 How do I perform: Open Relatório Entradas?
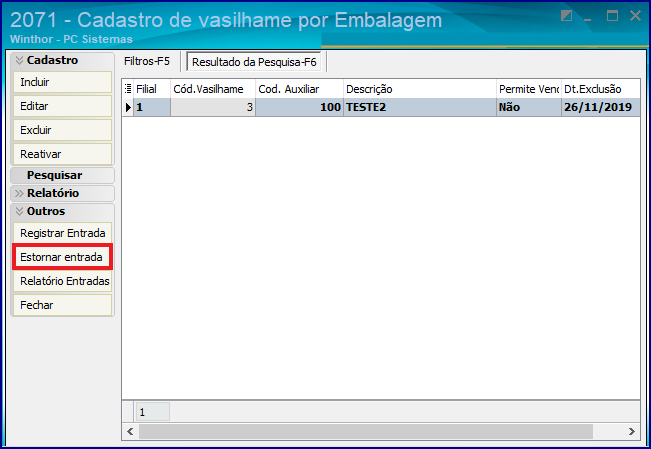coord(62,281)
